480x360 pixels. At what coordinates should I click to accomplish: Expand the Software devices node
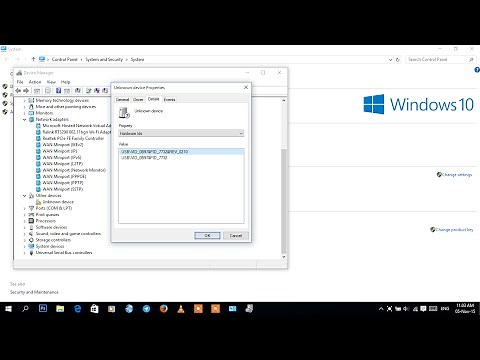[24, 227]
